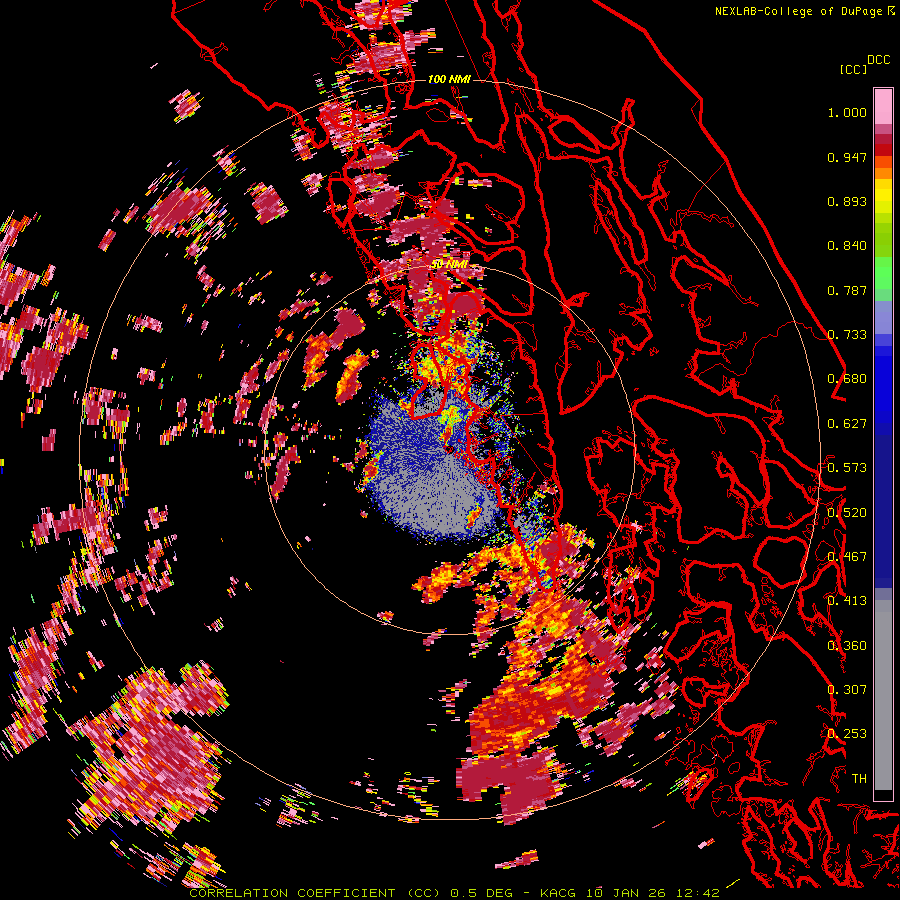Click the 0.520 scale value

[847, 513]
